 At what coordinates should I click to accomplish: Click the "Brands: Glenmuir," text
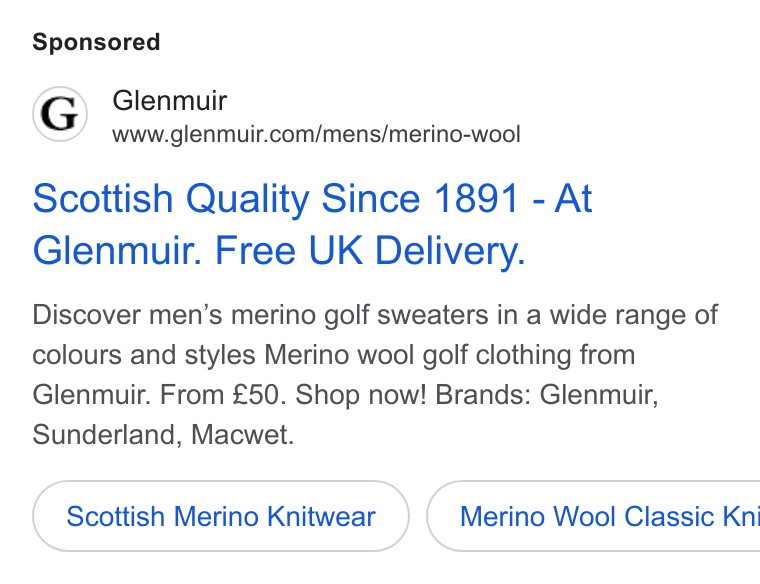[547, 395]
